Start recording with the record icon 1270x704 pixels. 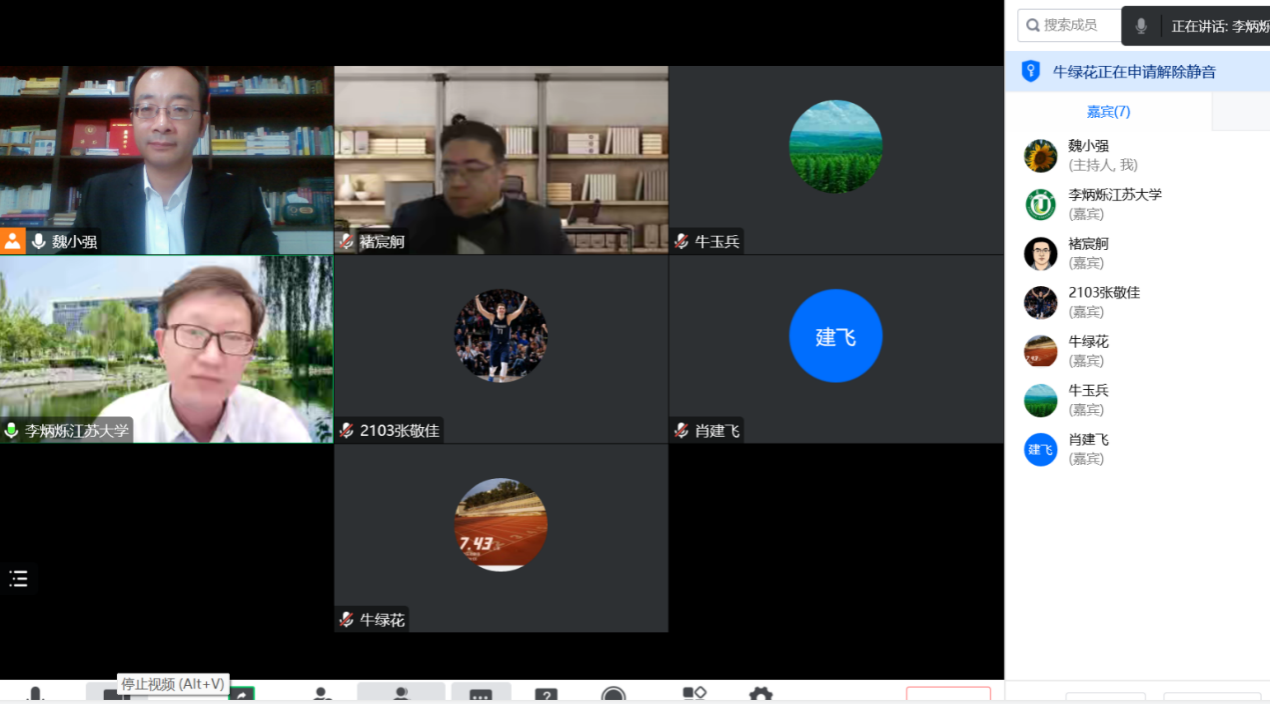click(x=613, y=695)
